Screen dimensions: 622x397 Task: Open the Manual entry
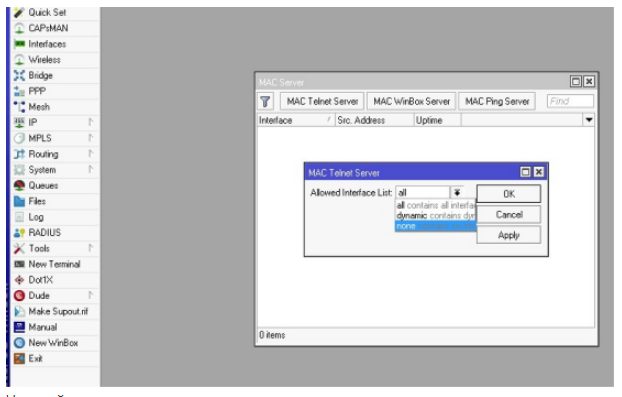(x=55, y=327)
